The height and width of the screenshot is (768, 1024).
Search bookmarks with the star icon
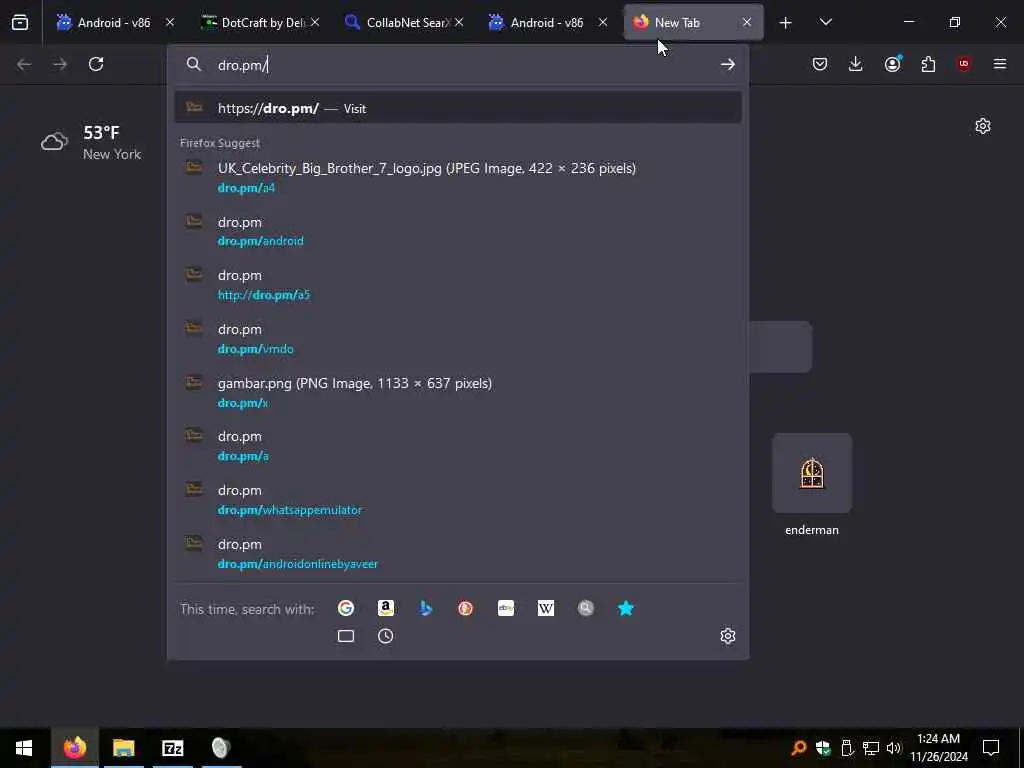point(626,609)
